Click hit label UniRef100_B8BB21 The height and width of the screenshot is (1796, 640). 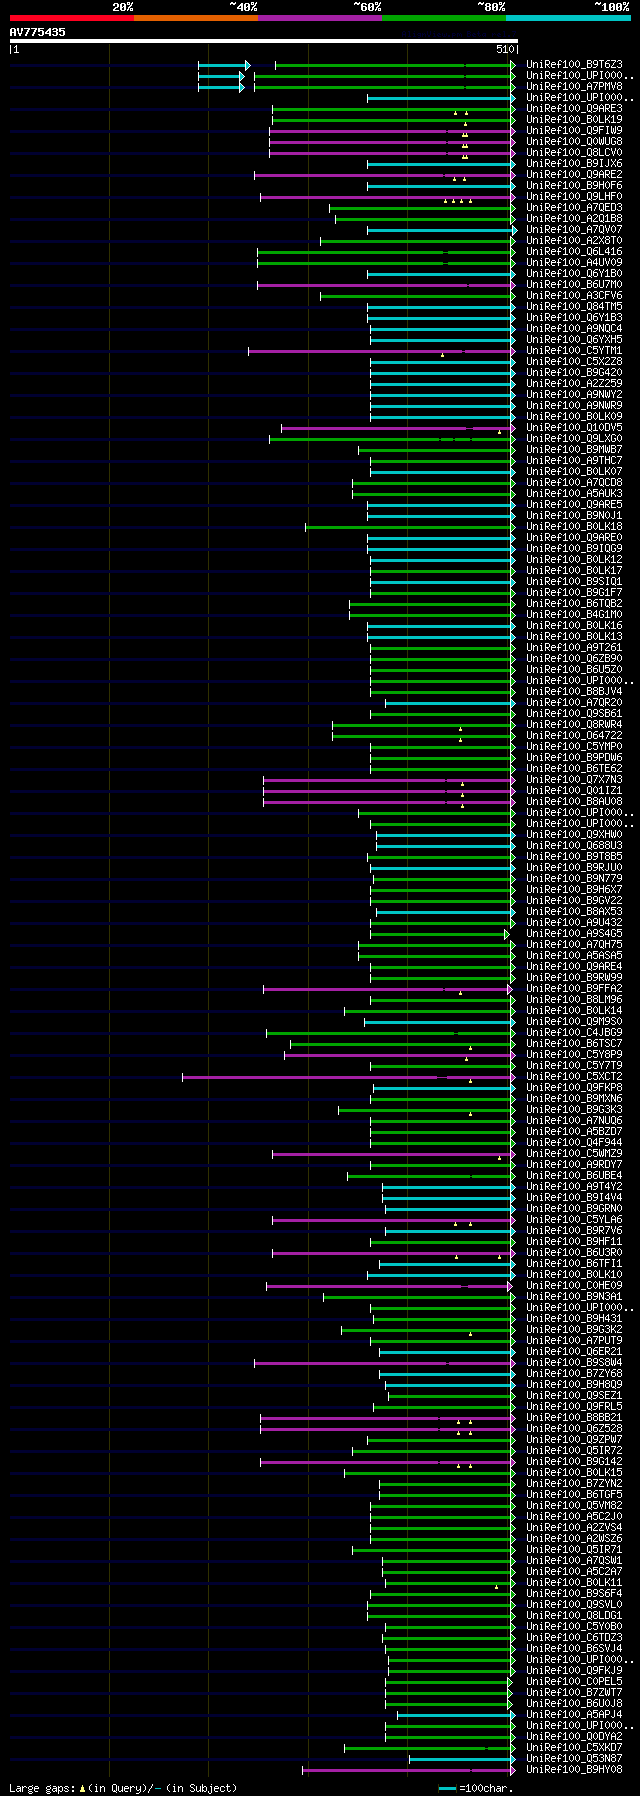[x=574, y=1418]
